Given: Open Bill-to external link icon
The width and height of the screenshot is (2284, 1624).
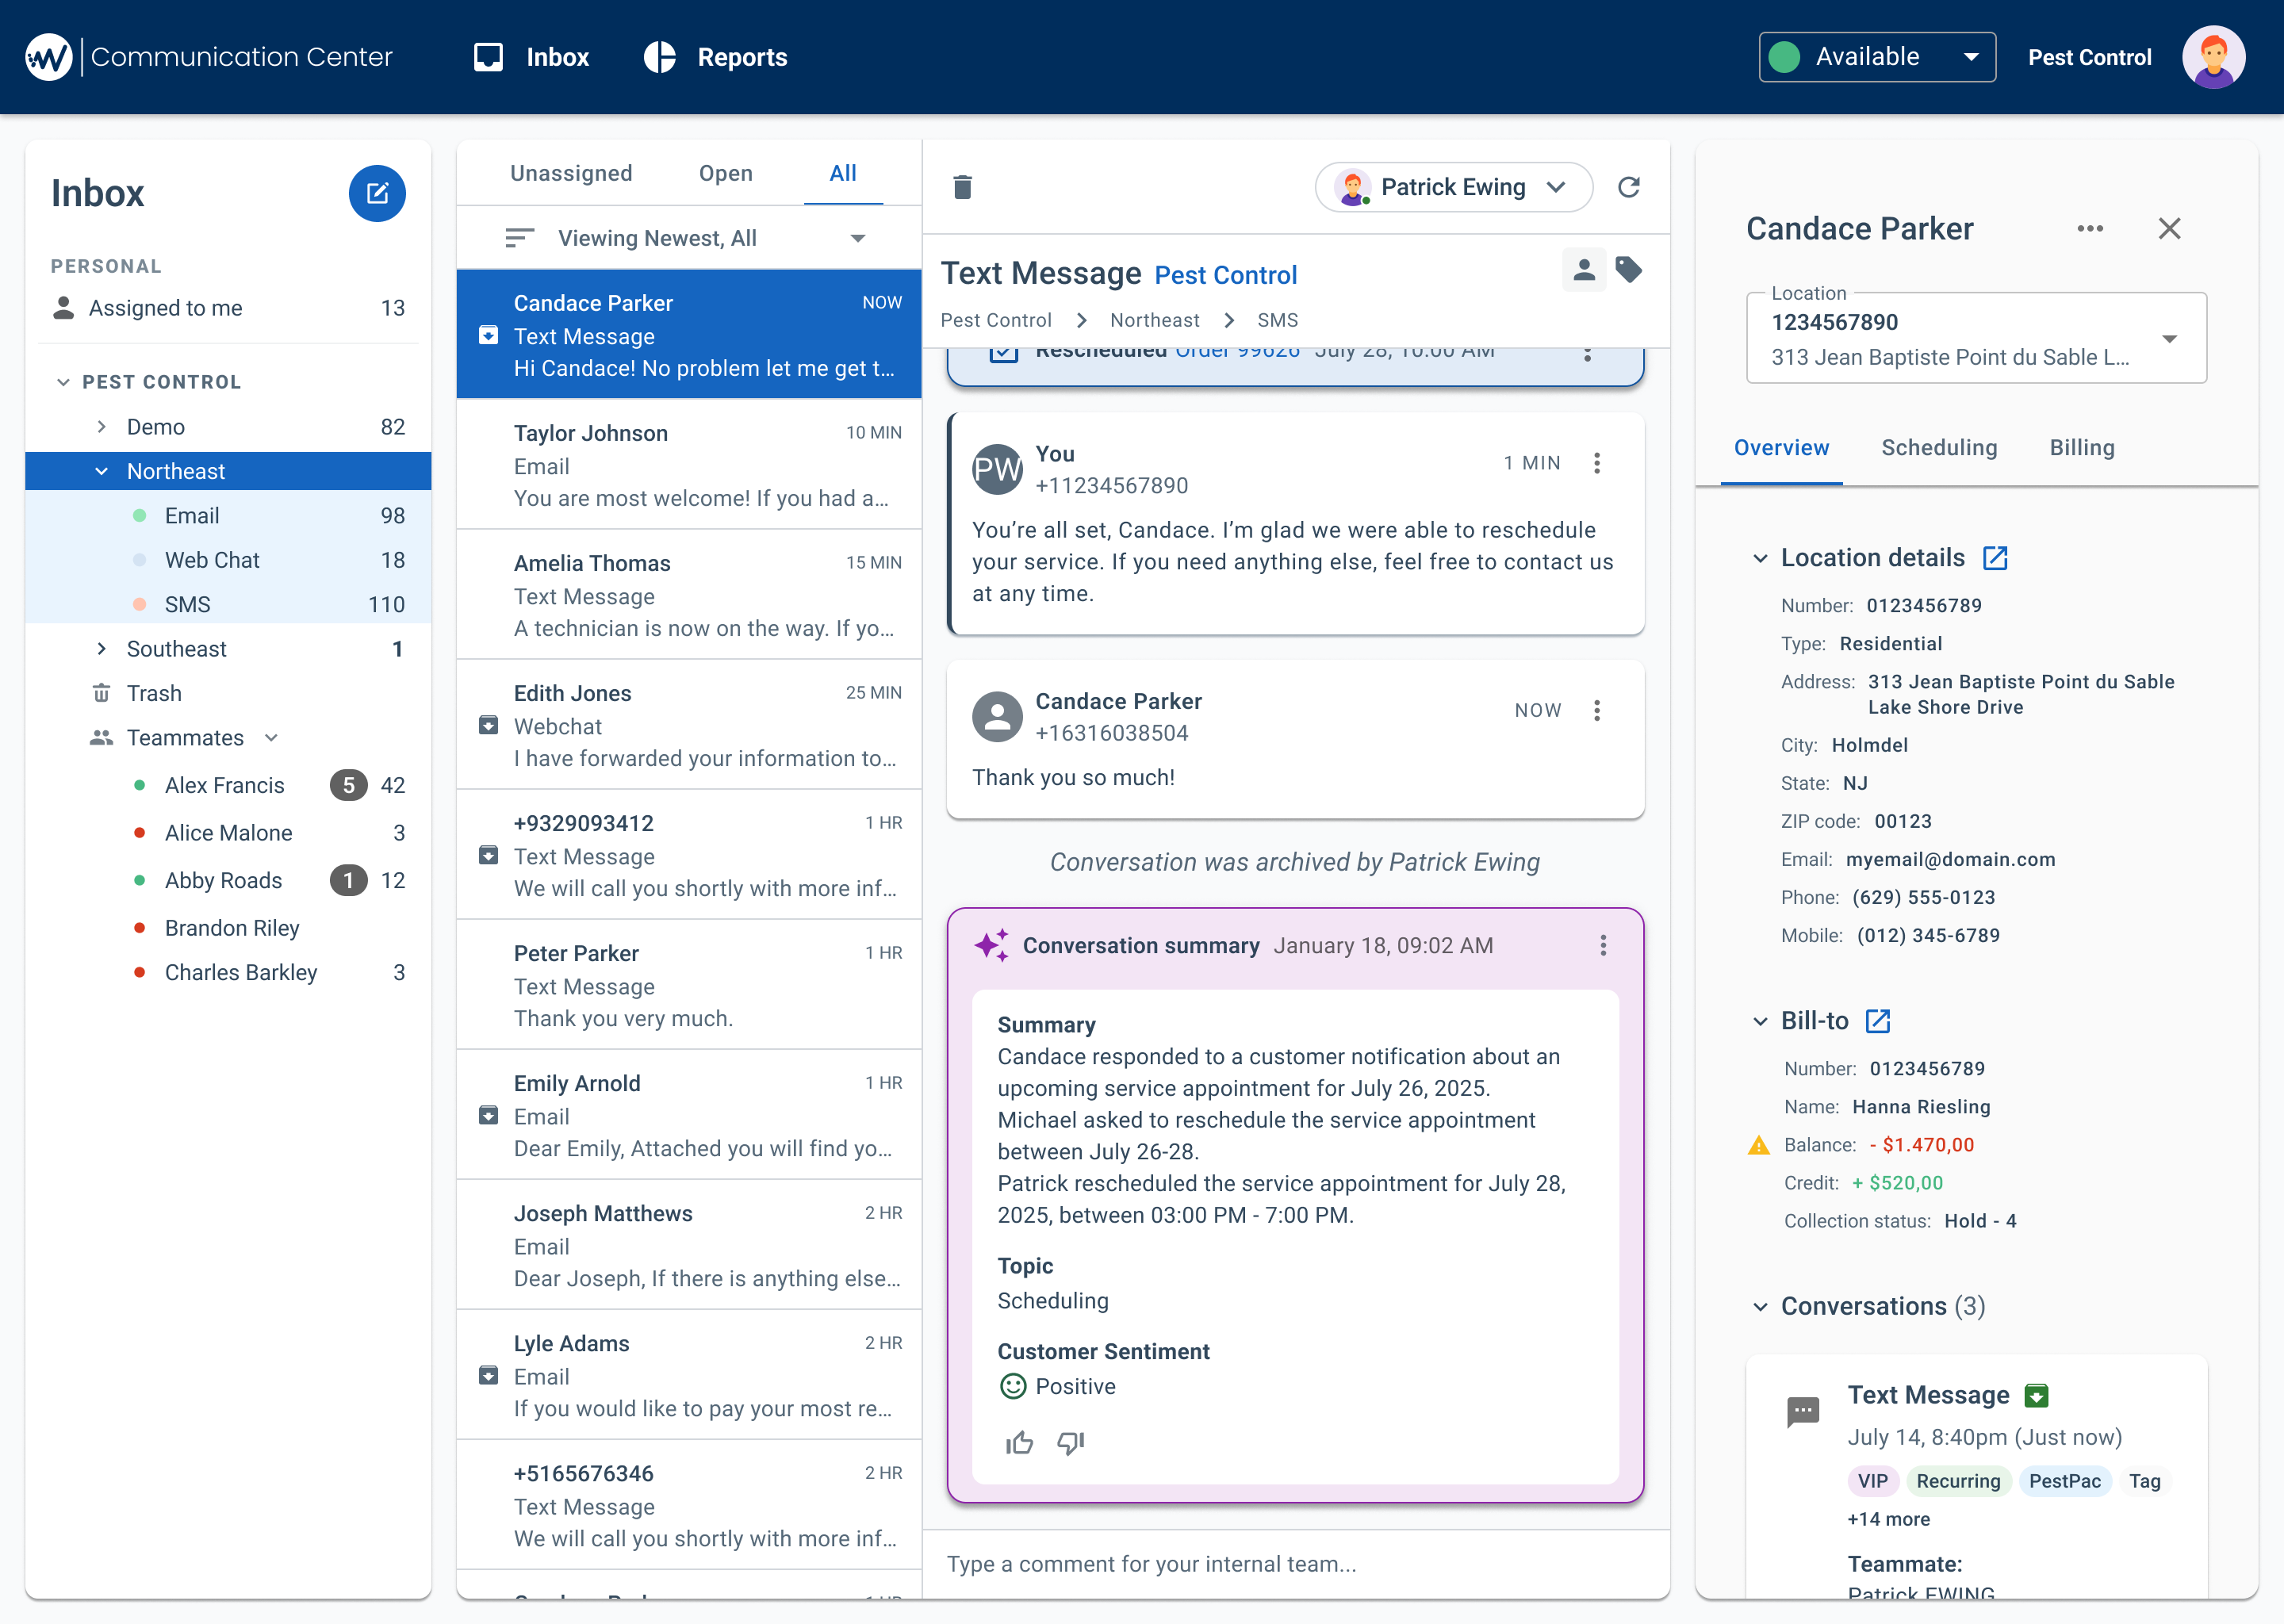Looking at the screenshot, I should (1878, 1021).
